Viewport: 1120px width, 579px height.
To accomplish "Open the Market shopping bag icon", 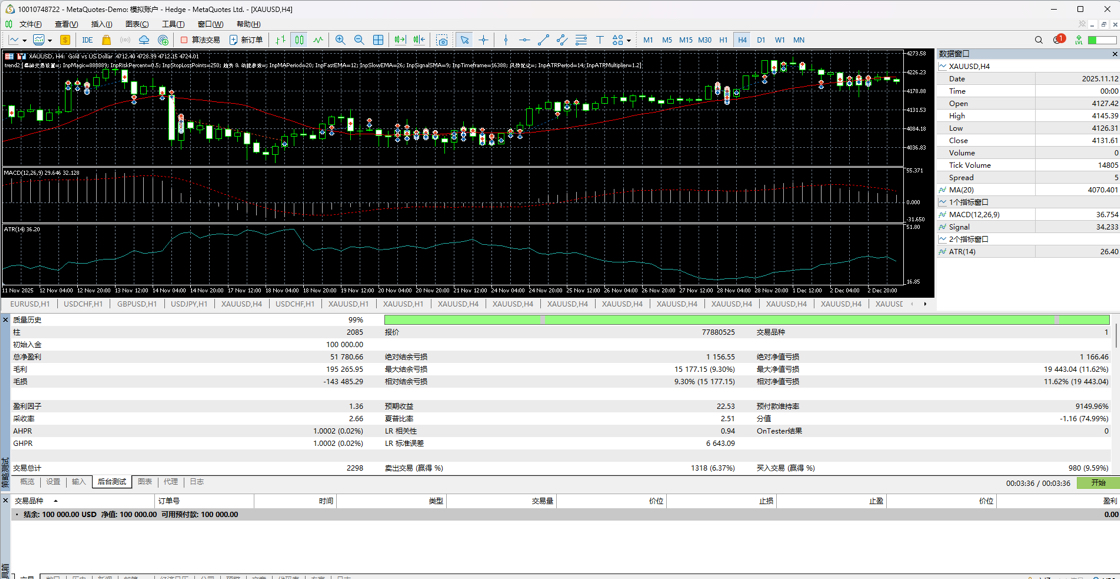I will point(106,40).
